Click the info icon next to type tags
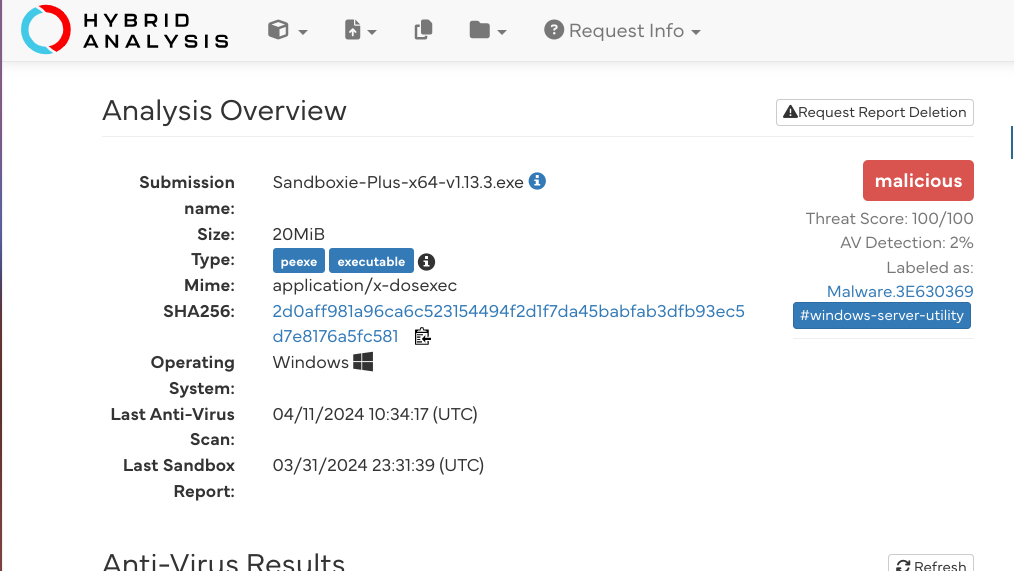 point(426,261)
